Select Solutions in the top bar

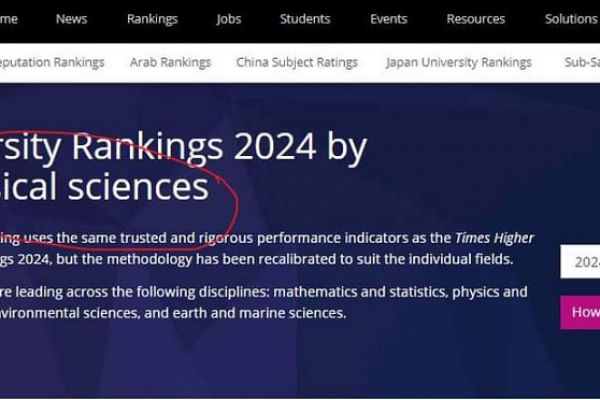point(571,19)
